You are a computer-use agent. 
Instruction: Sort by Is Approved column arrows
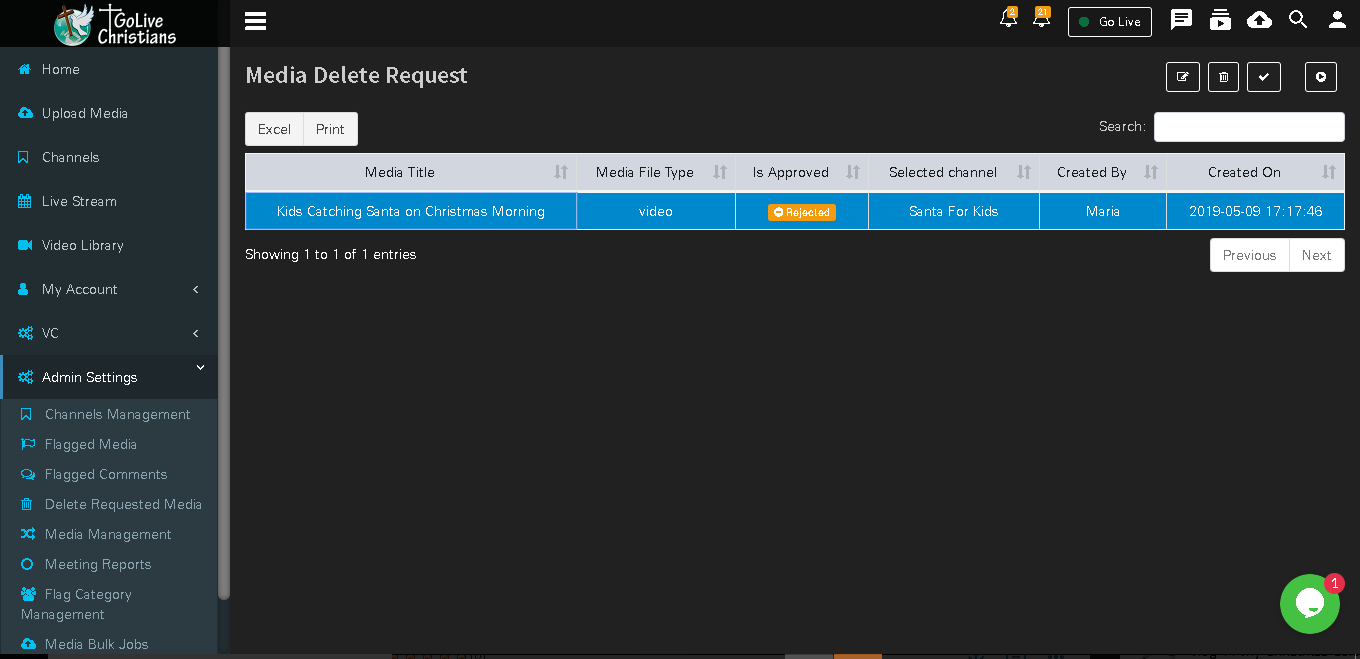[x=853, y=172]
